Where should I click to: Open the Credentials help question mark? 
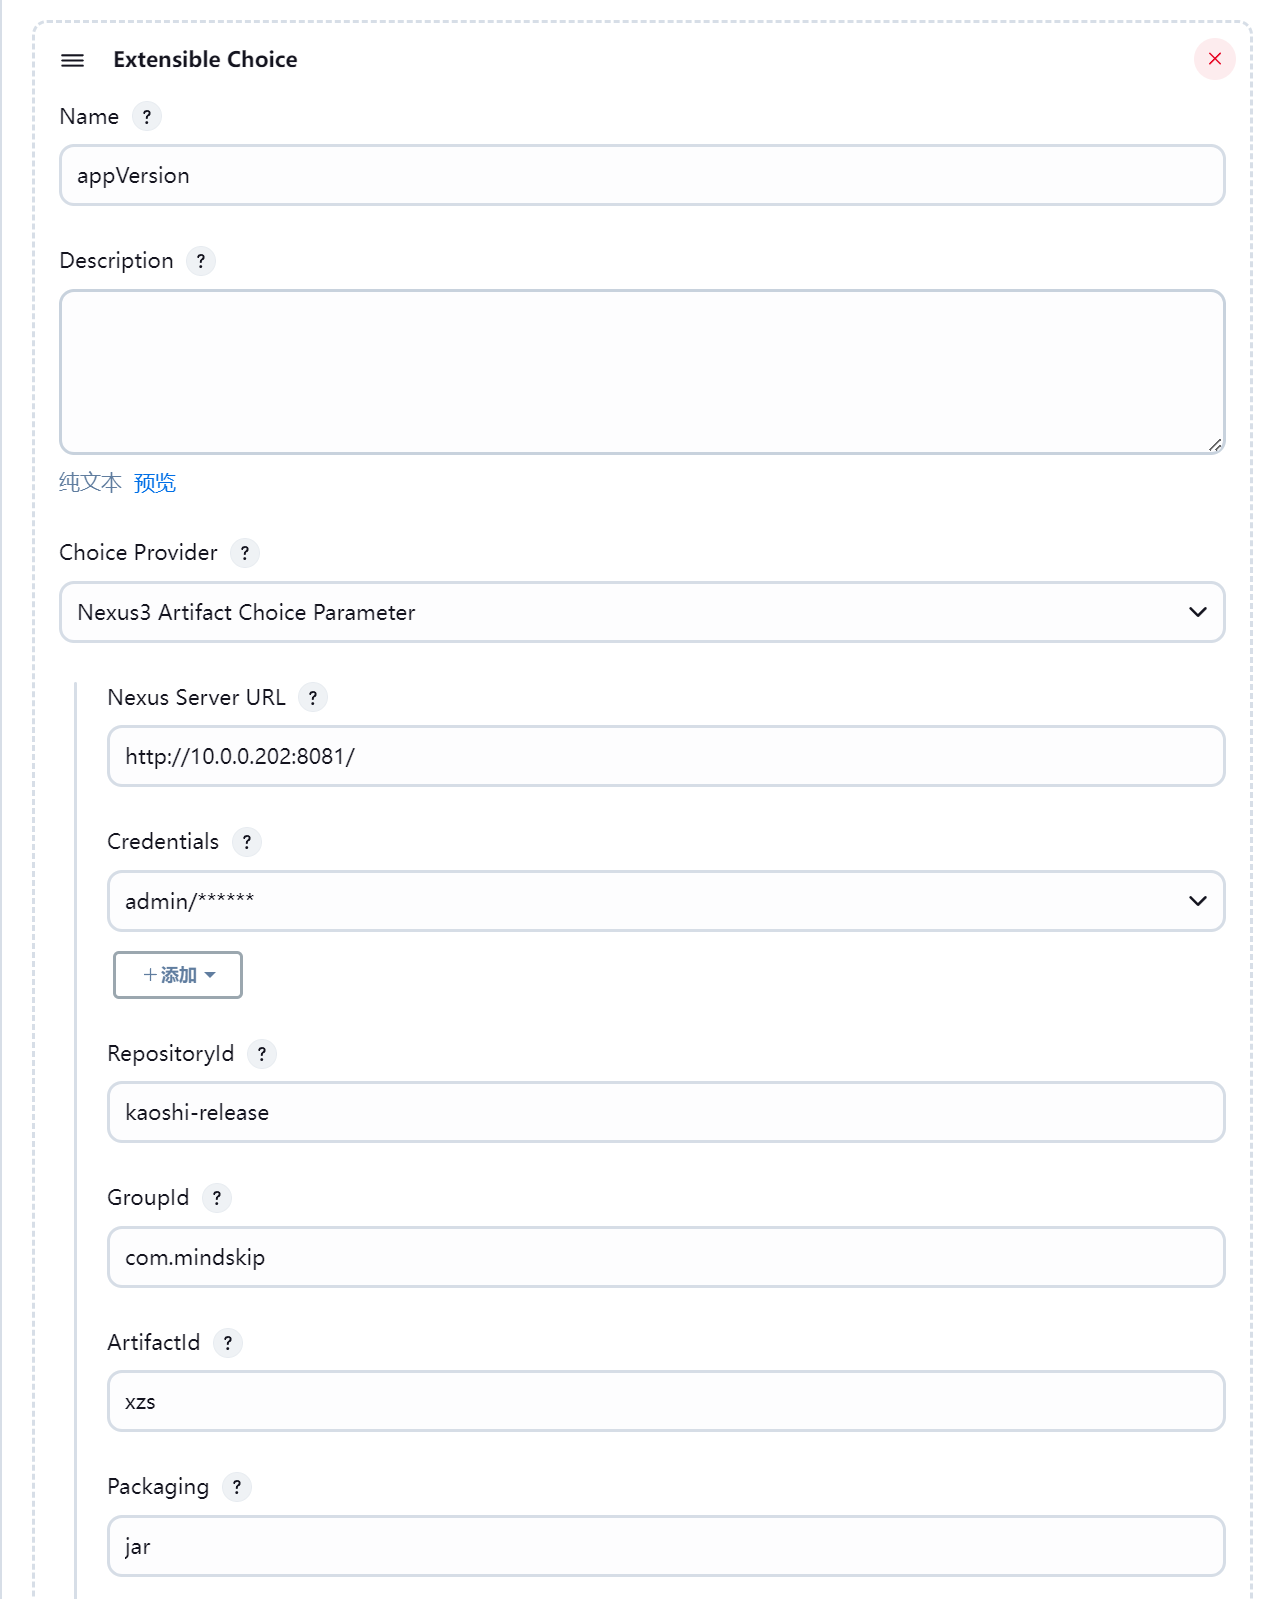tap(247, 842)
